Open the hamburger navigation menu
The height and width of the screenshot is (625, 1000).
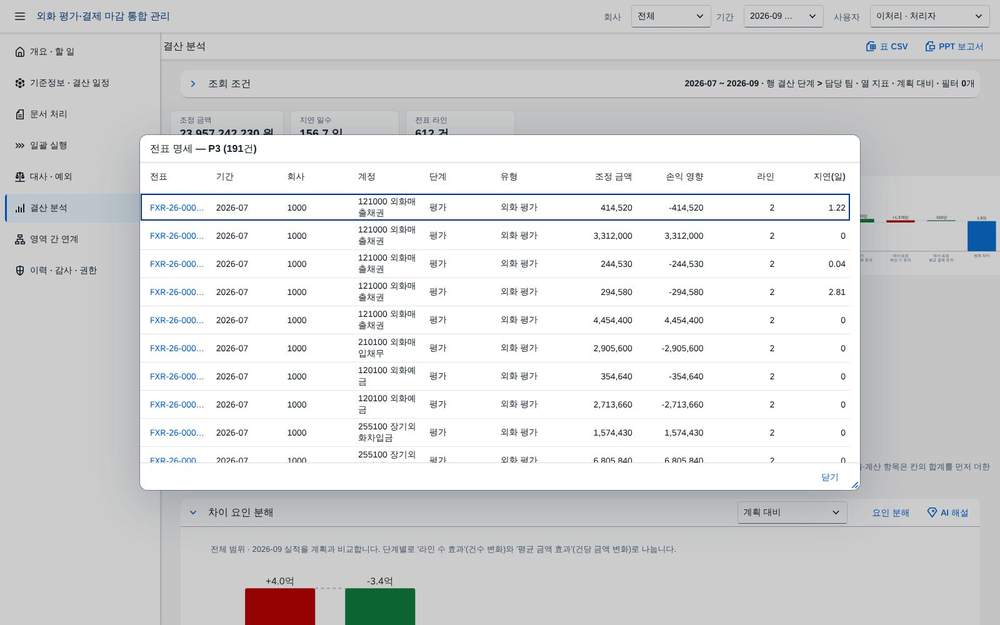(x=20, y=16)
